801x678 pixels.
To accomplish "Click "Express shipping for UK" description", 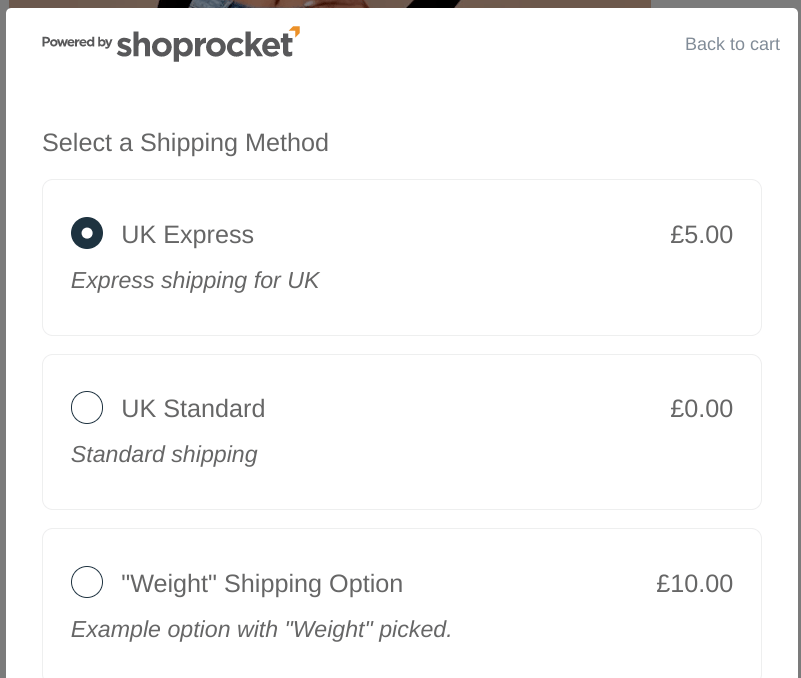I will point(195,281).
